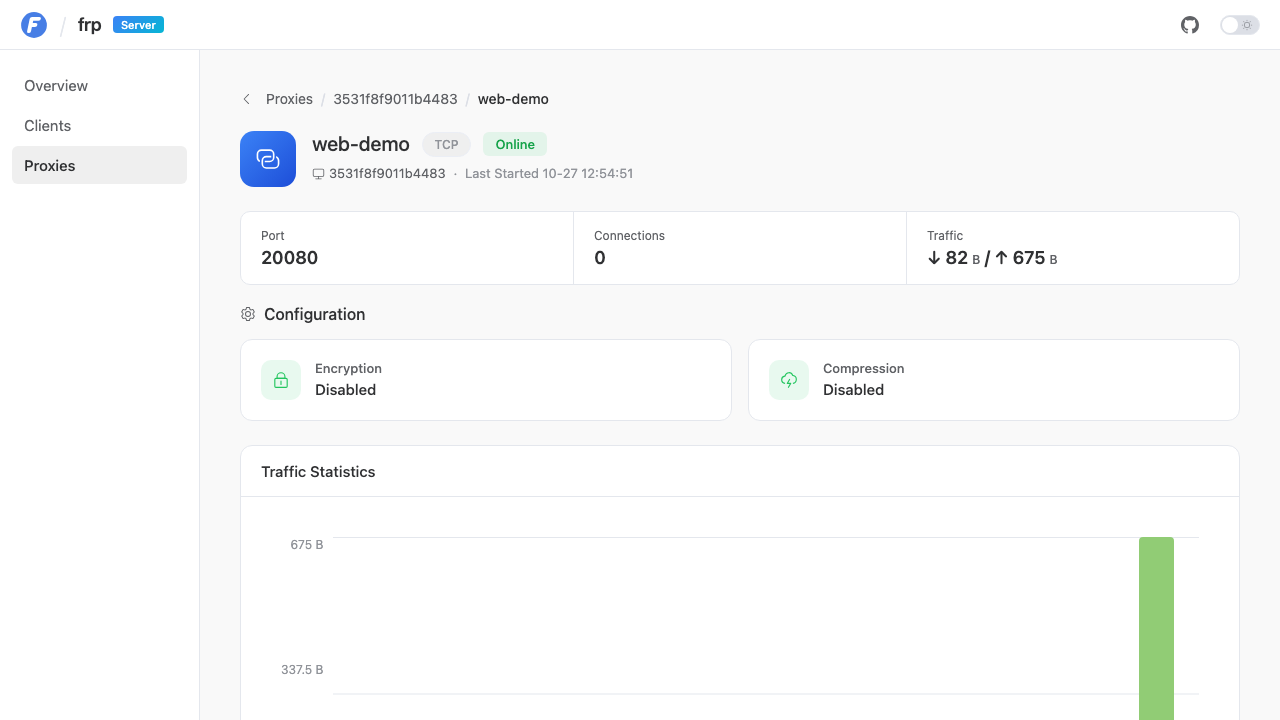Image resolution: width=1280 pixels, height=720 pixels.
Task: Click the Online status badge
Action: (515, 144)
